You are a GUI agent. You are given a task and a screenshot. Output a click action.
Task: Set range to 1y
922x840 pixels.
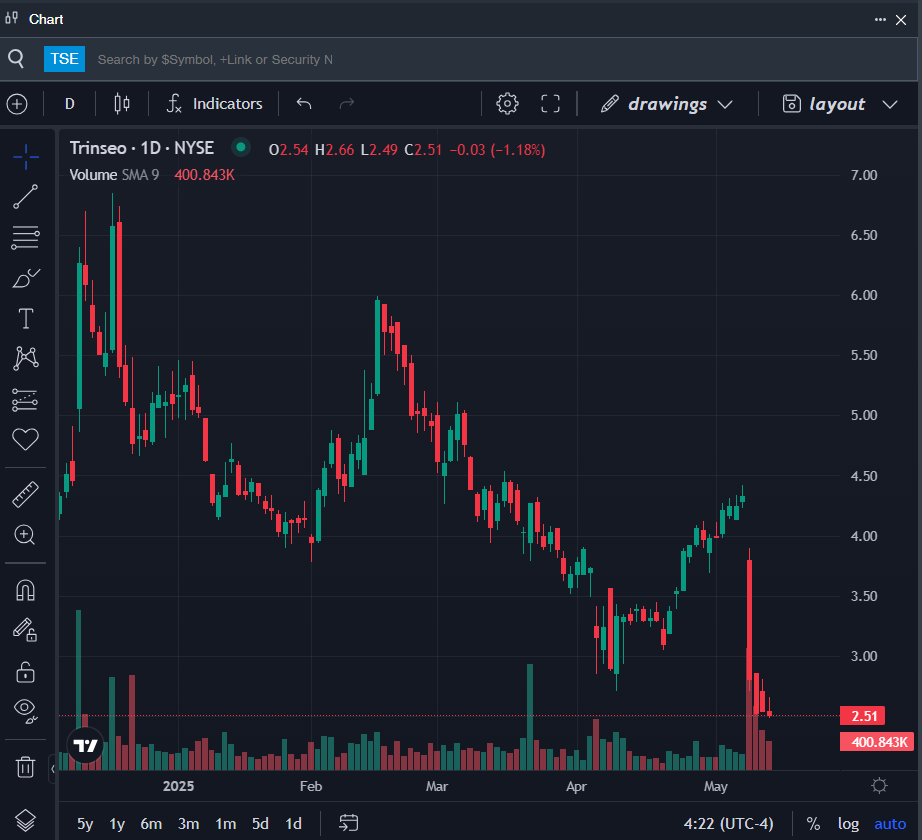pyautogui.click(x=117, y=824)
